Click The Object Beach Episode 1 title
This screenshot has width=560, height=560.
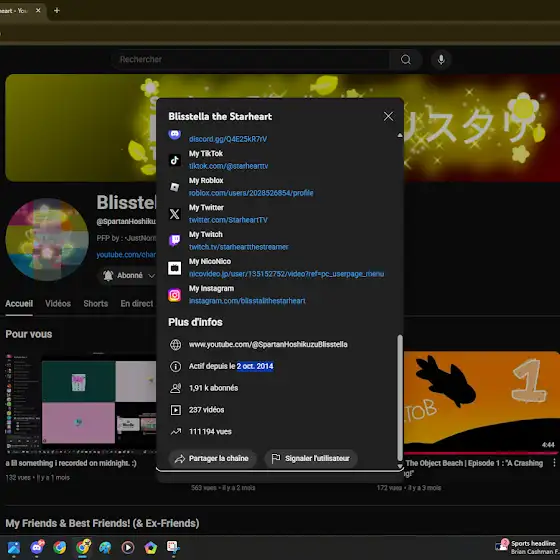[x=474, y=468]
